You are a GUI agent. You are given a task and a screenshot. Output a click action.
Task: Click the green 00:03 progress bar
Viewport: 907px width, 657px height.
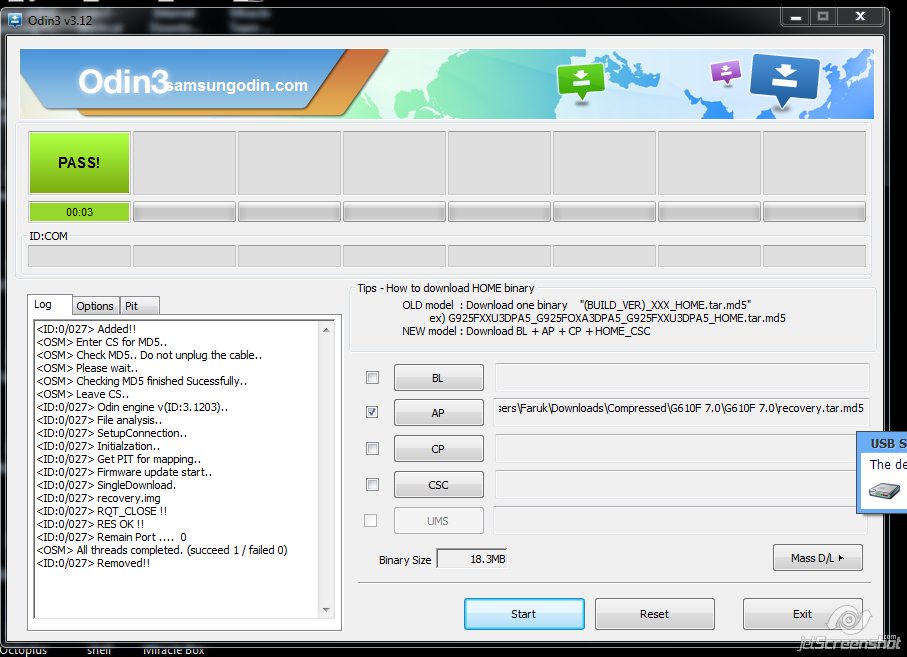[79, 212]
